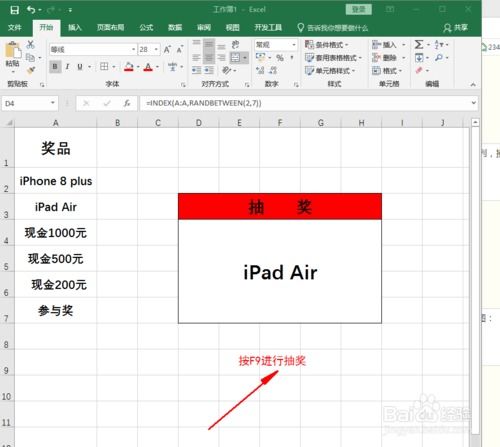Switch to the 公式 Formulas tab

point(146,27)
